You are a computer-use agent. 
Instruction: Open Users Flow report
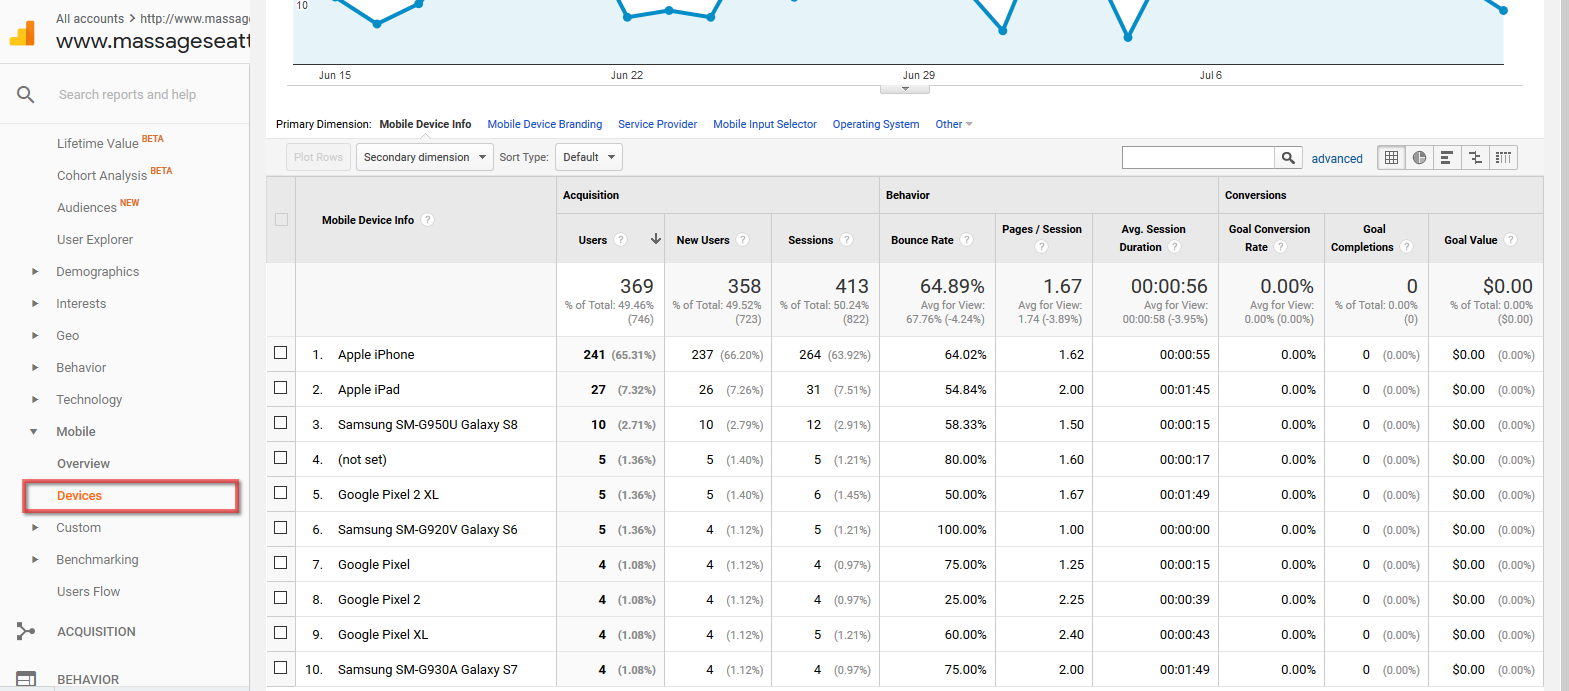click(88, 592)
